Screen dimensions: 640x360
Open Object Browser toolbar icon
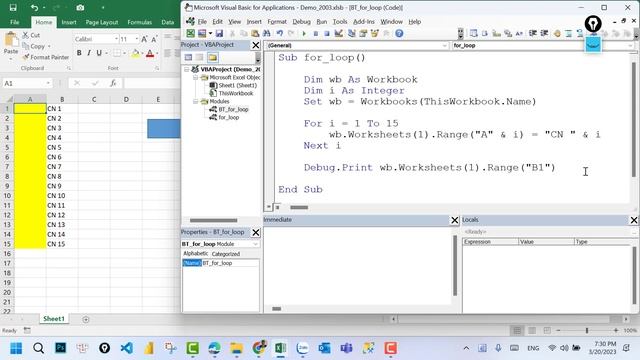(374, 33)
